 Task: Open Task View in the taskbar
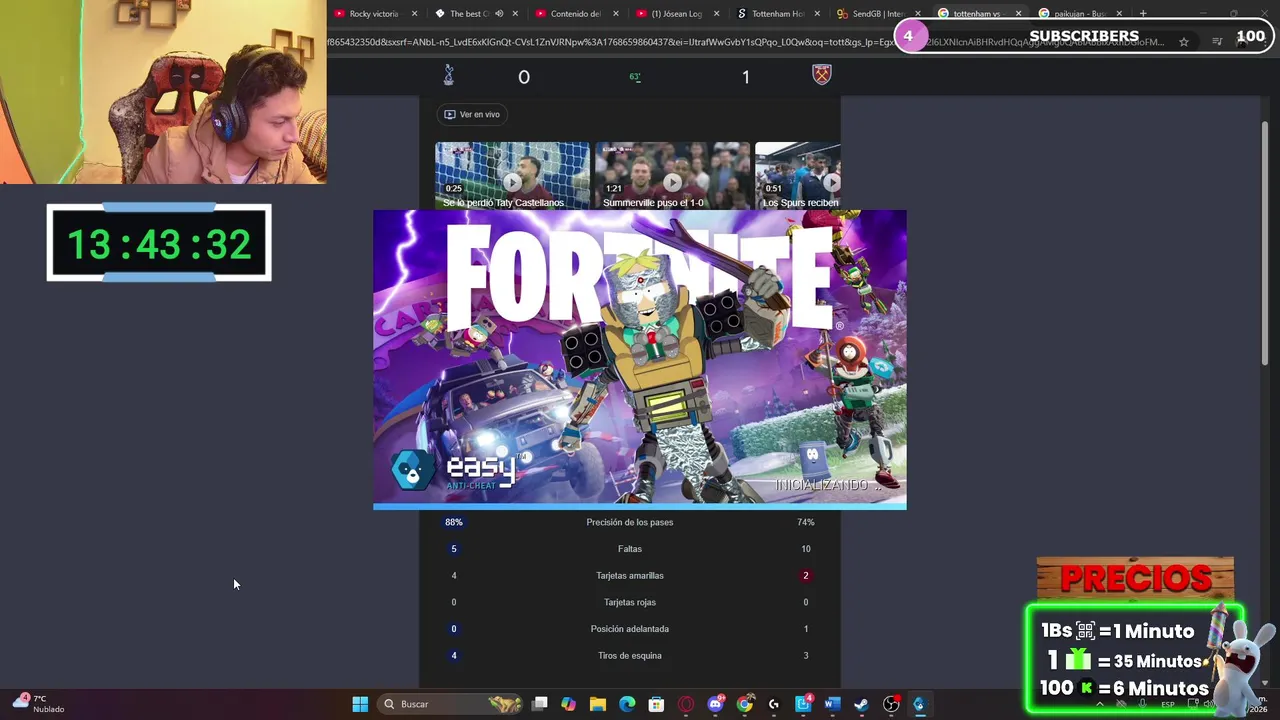540,704
